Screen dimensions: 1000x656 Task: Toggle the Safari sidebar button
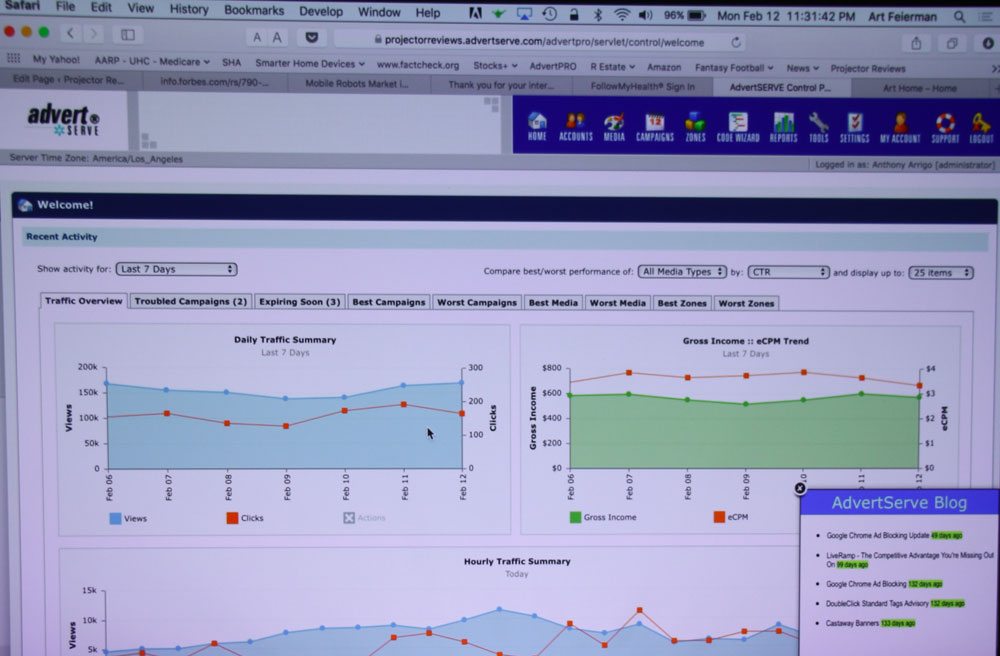(128, 34)
